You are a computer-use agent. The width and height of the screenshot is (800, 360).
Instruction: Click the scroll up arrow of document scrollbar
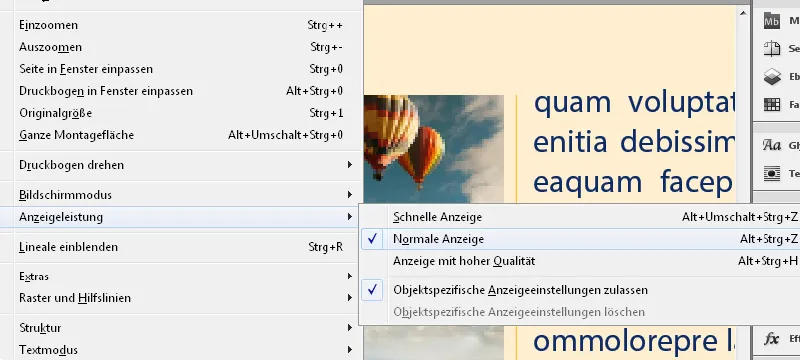coord(743,14)
